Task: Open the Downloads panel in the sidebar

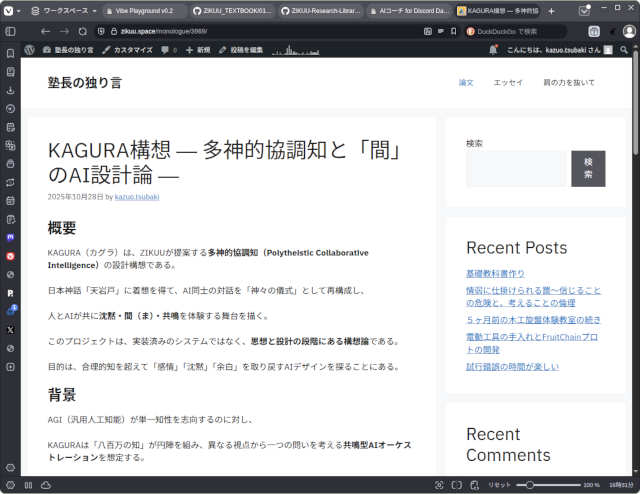Action: (10, 90)
